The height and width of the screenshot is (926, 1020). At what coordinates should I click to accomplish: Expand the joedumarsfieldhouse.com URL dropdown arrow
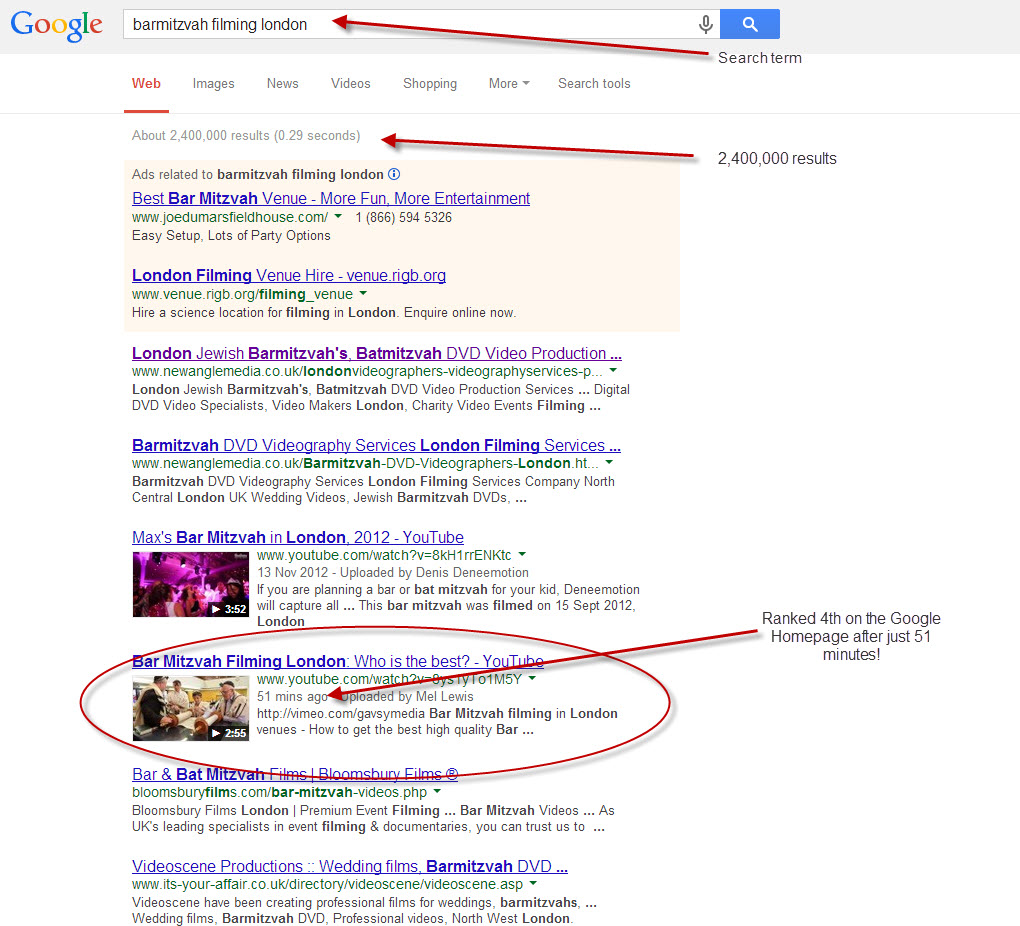[338, 215]
